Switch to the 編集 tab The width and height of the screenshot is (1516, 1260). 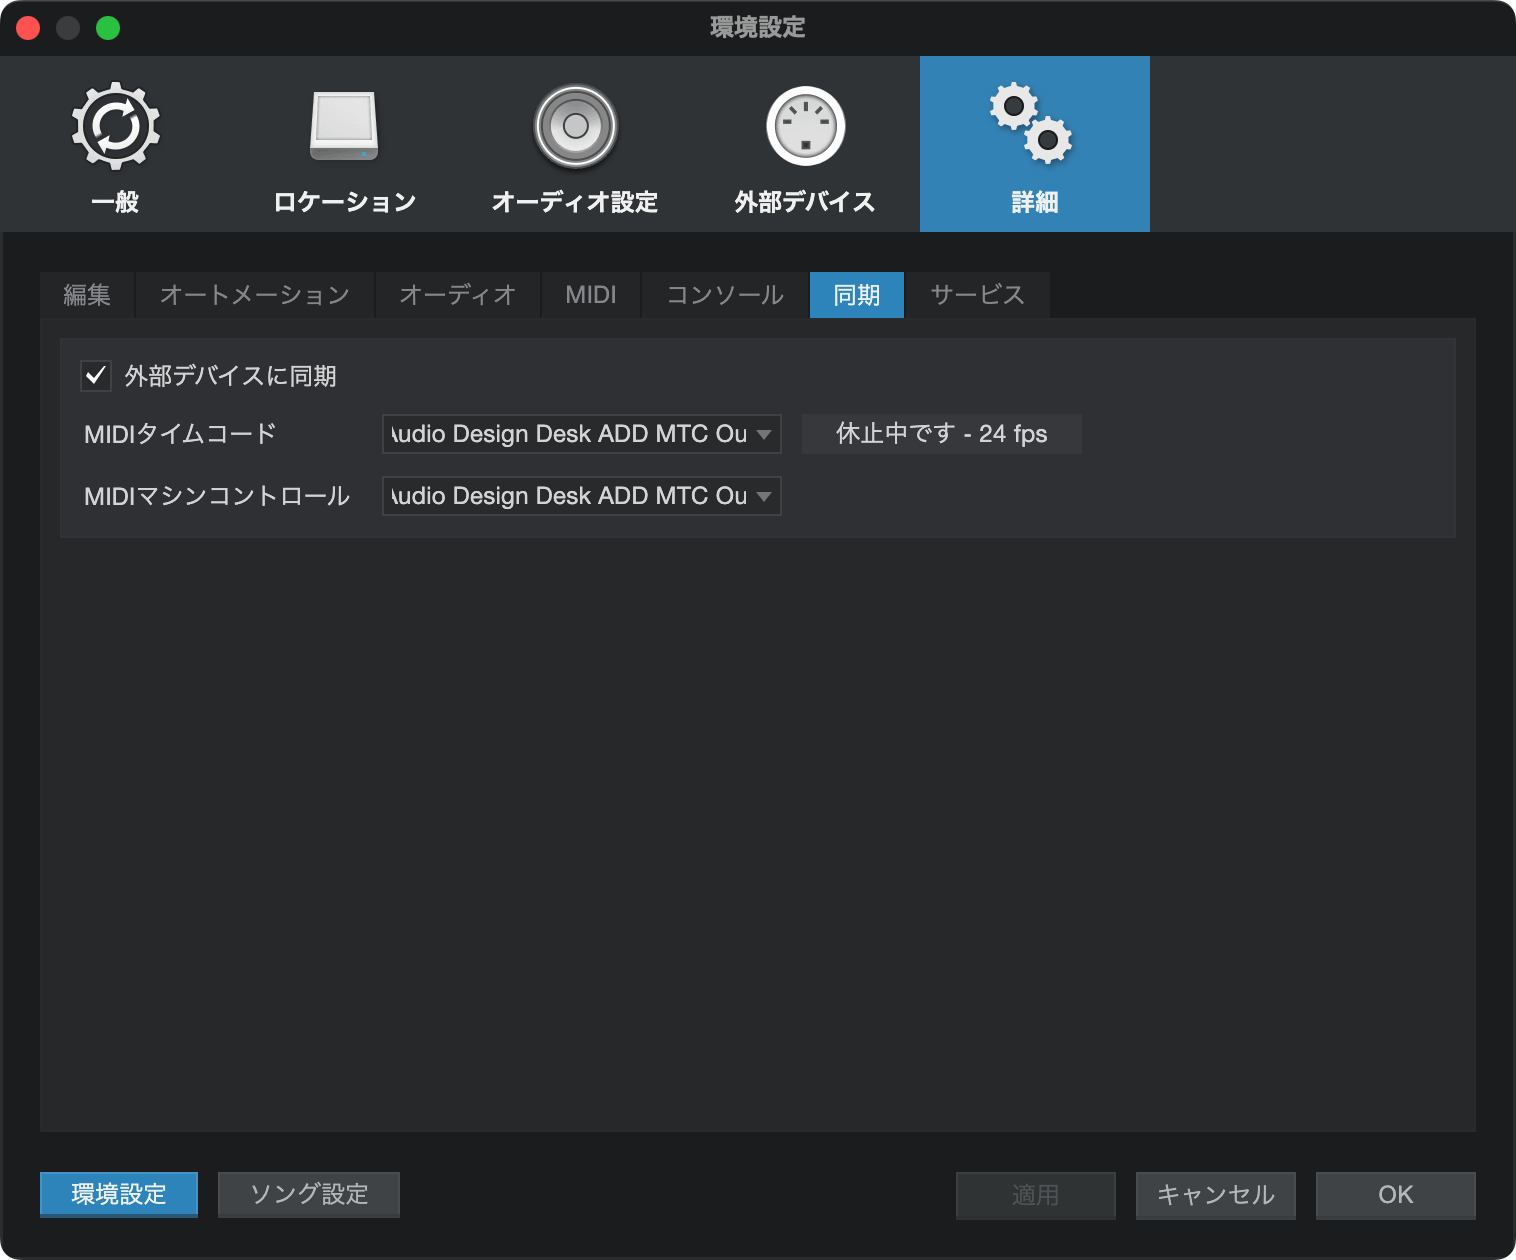87,295
